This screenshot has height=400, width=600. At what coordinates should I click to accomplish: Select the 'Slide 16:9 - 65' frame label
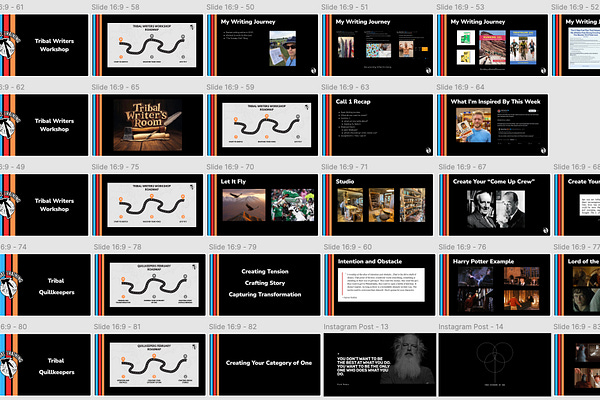click(x=115, y=87)
